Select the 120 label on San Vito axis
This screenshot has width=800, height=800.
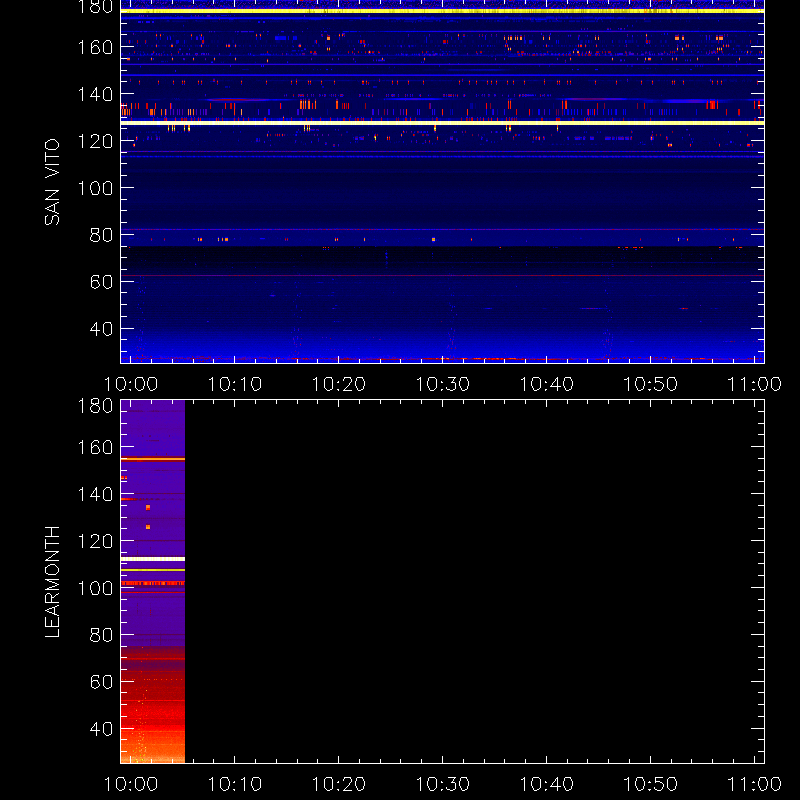tap(95, 141)
